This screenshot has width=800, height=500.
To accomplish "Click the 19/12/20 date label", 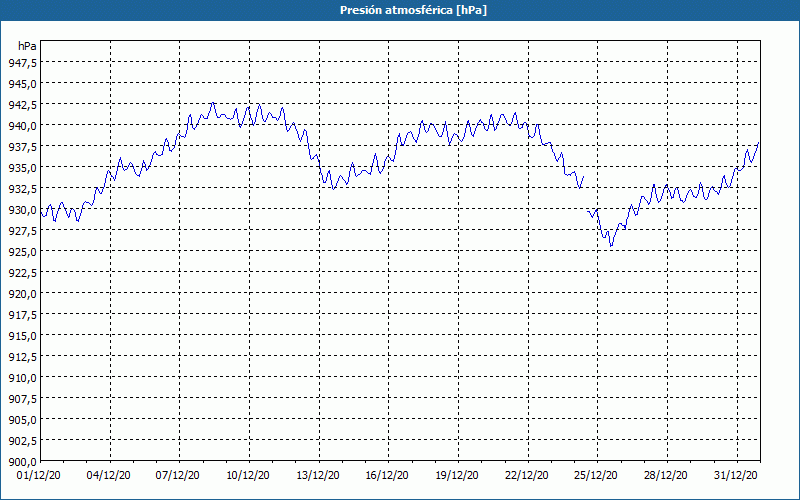I will click(457, 475).
